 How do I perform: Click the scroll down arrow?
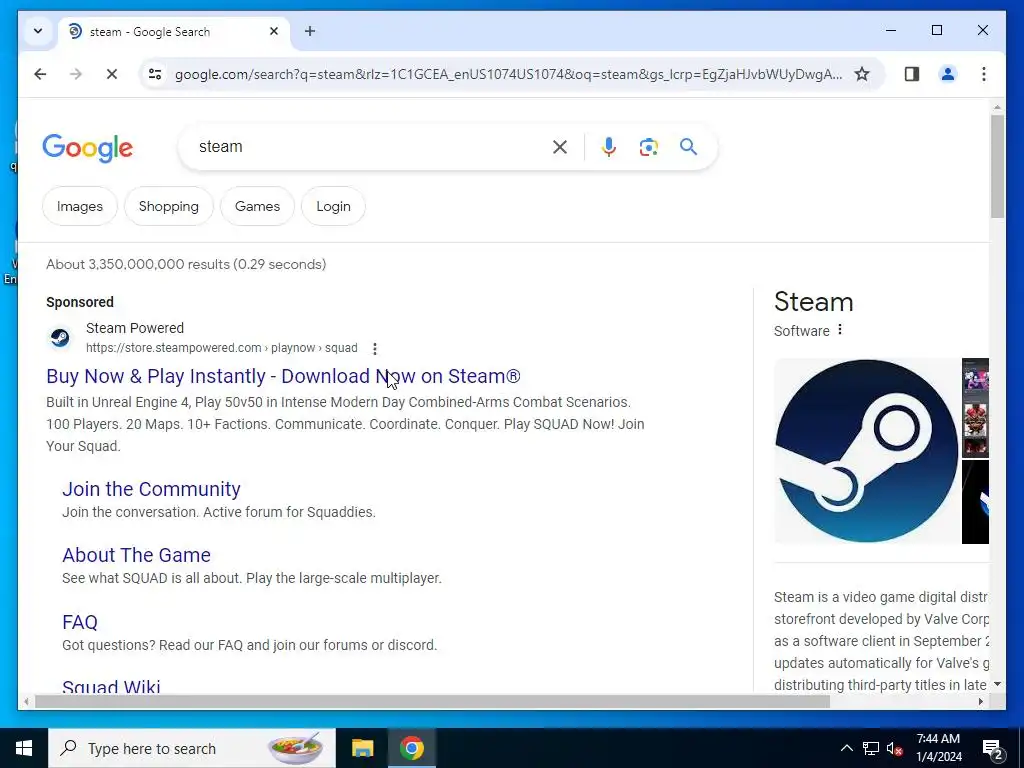pyautogui.click(x=997, y=684)
